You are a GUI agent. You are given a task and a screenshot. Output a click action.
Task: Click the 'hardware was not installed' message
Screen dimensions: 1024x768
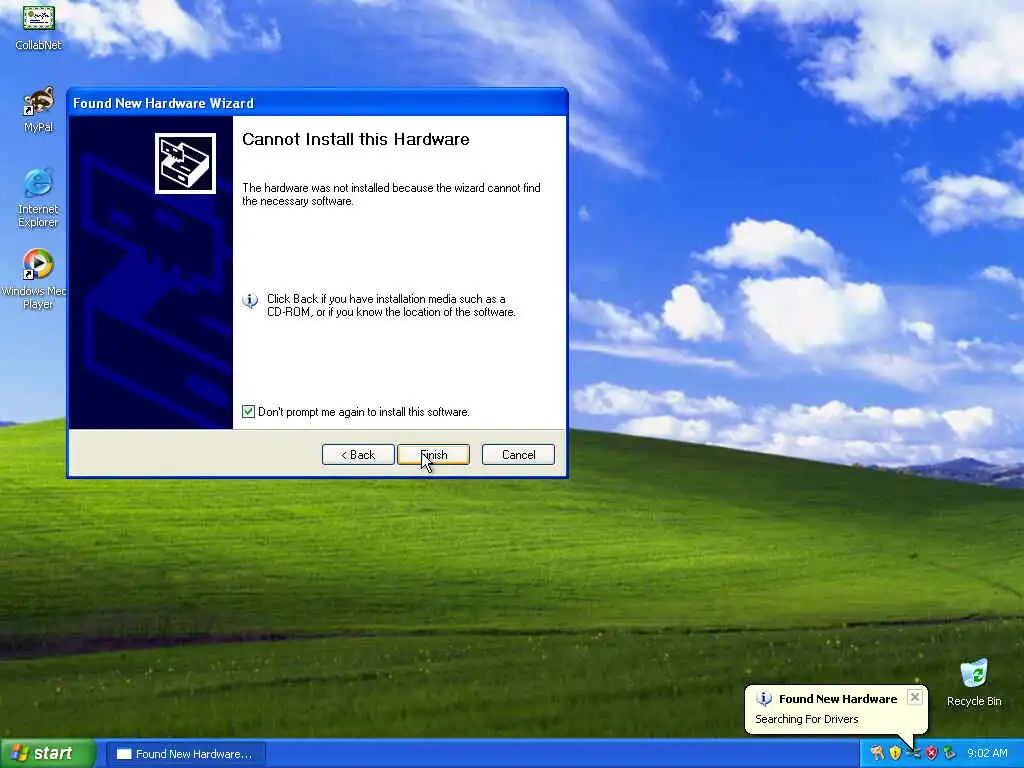[391, 195]
